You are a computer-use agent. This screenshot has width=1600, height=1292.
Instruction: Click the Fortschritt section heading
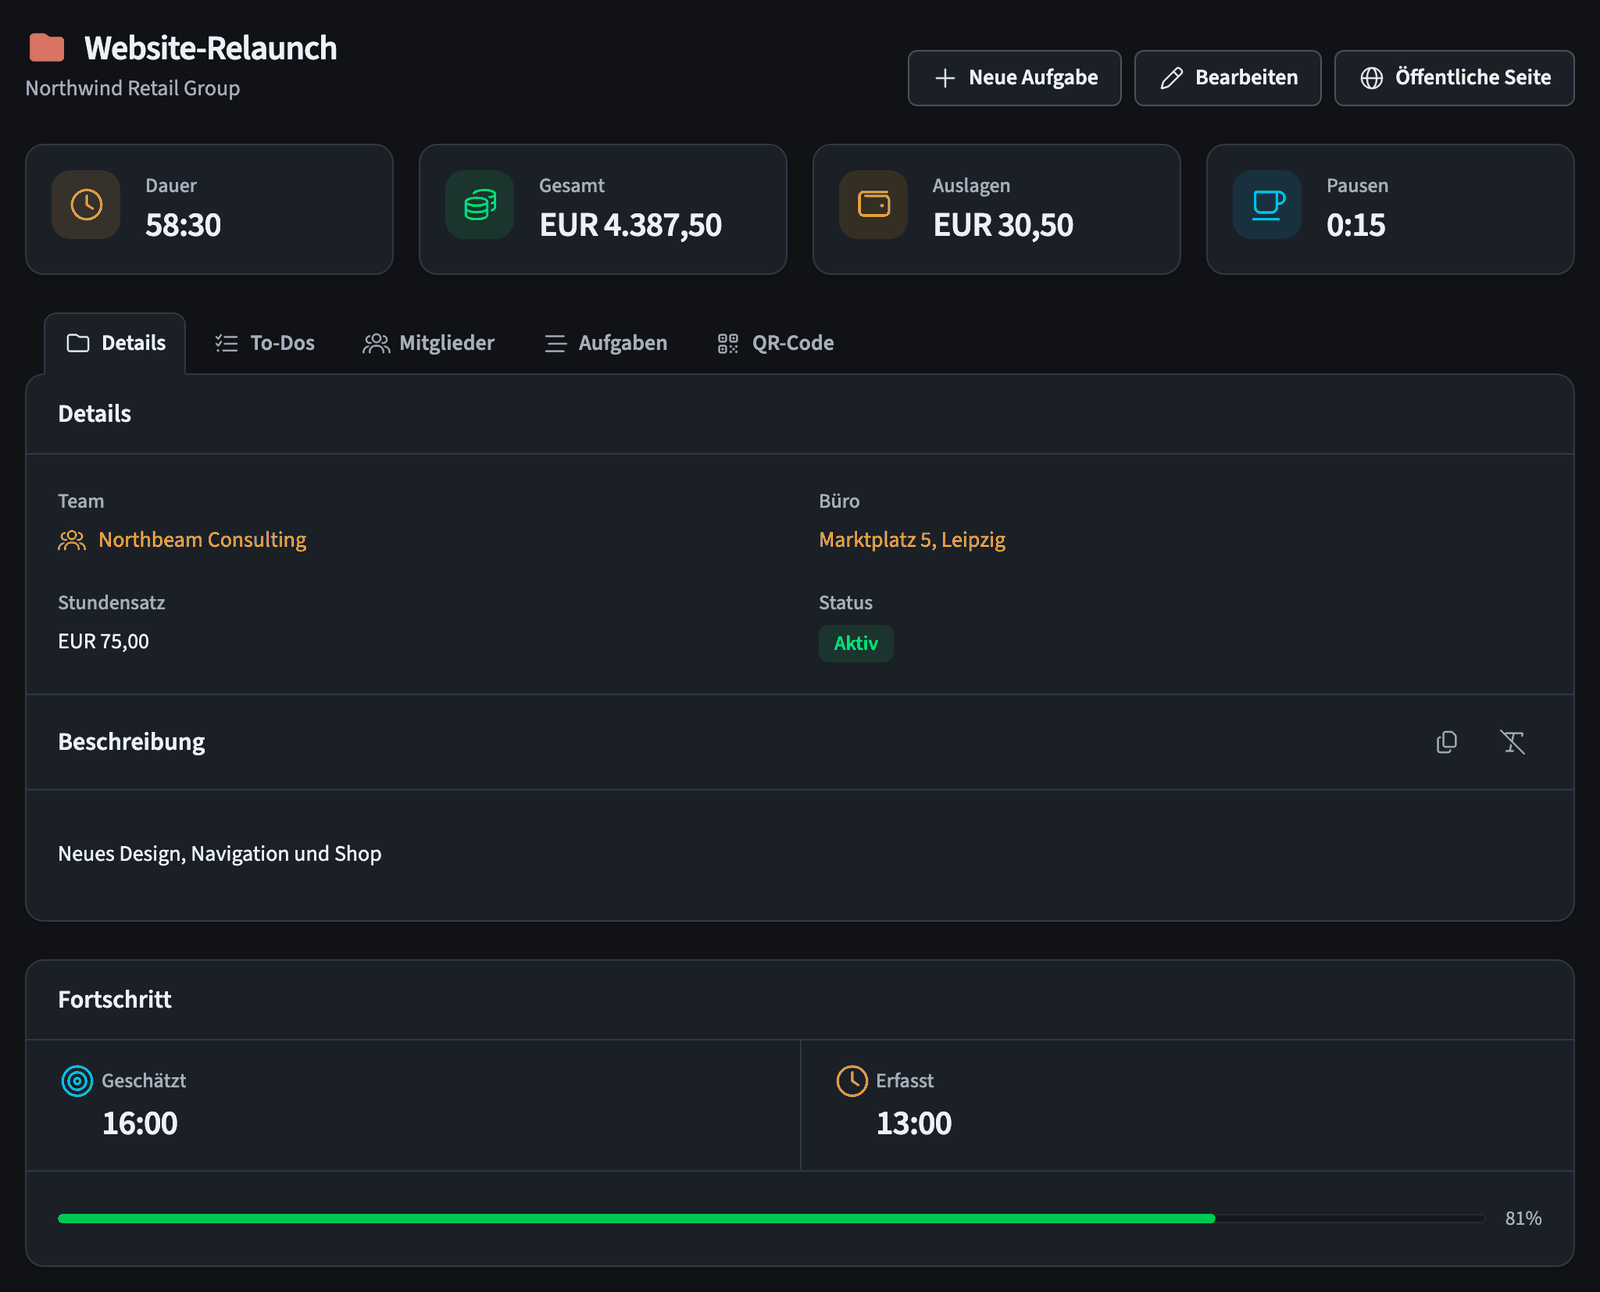click(115, 1000)
